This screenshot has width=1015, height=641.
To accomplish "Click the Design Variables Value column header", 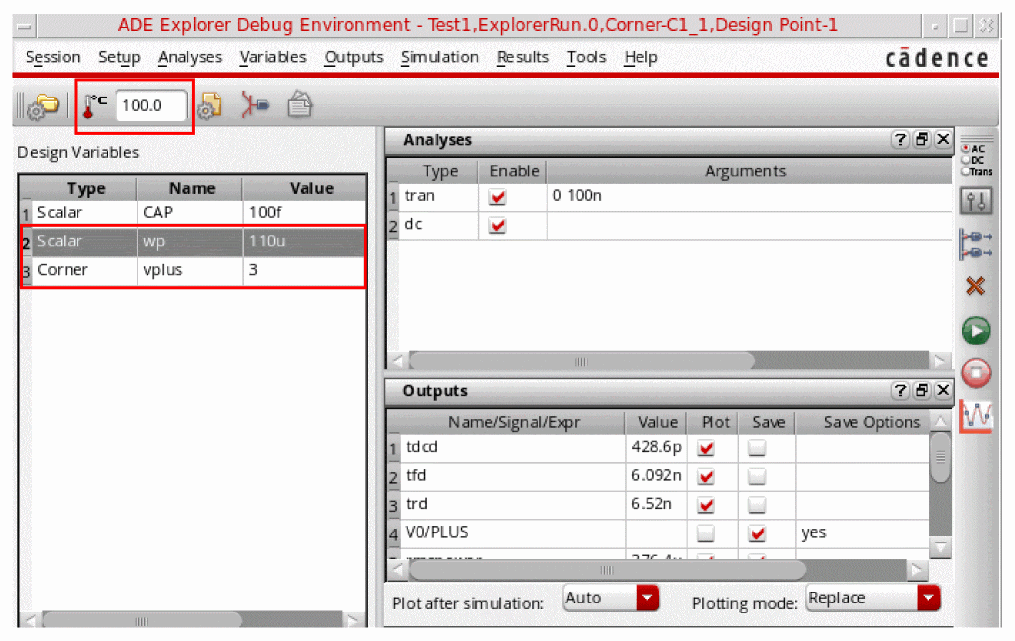I will click(x=304, y=188).
